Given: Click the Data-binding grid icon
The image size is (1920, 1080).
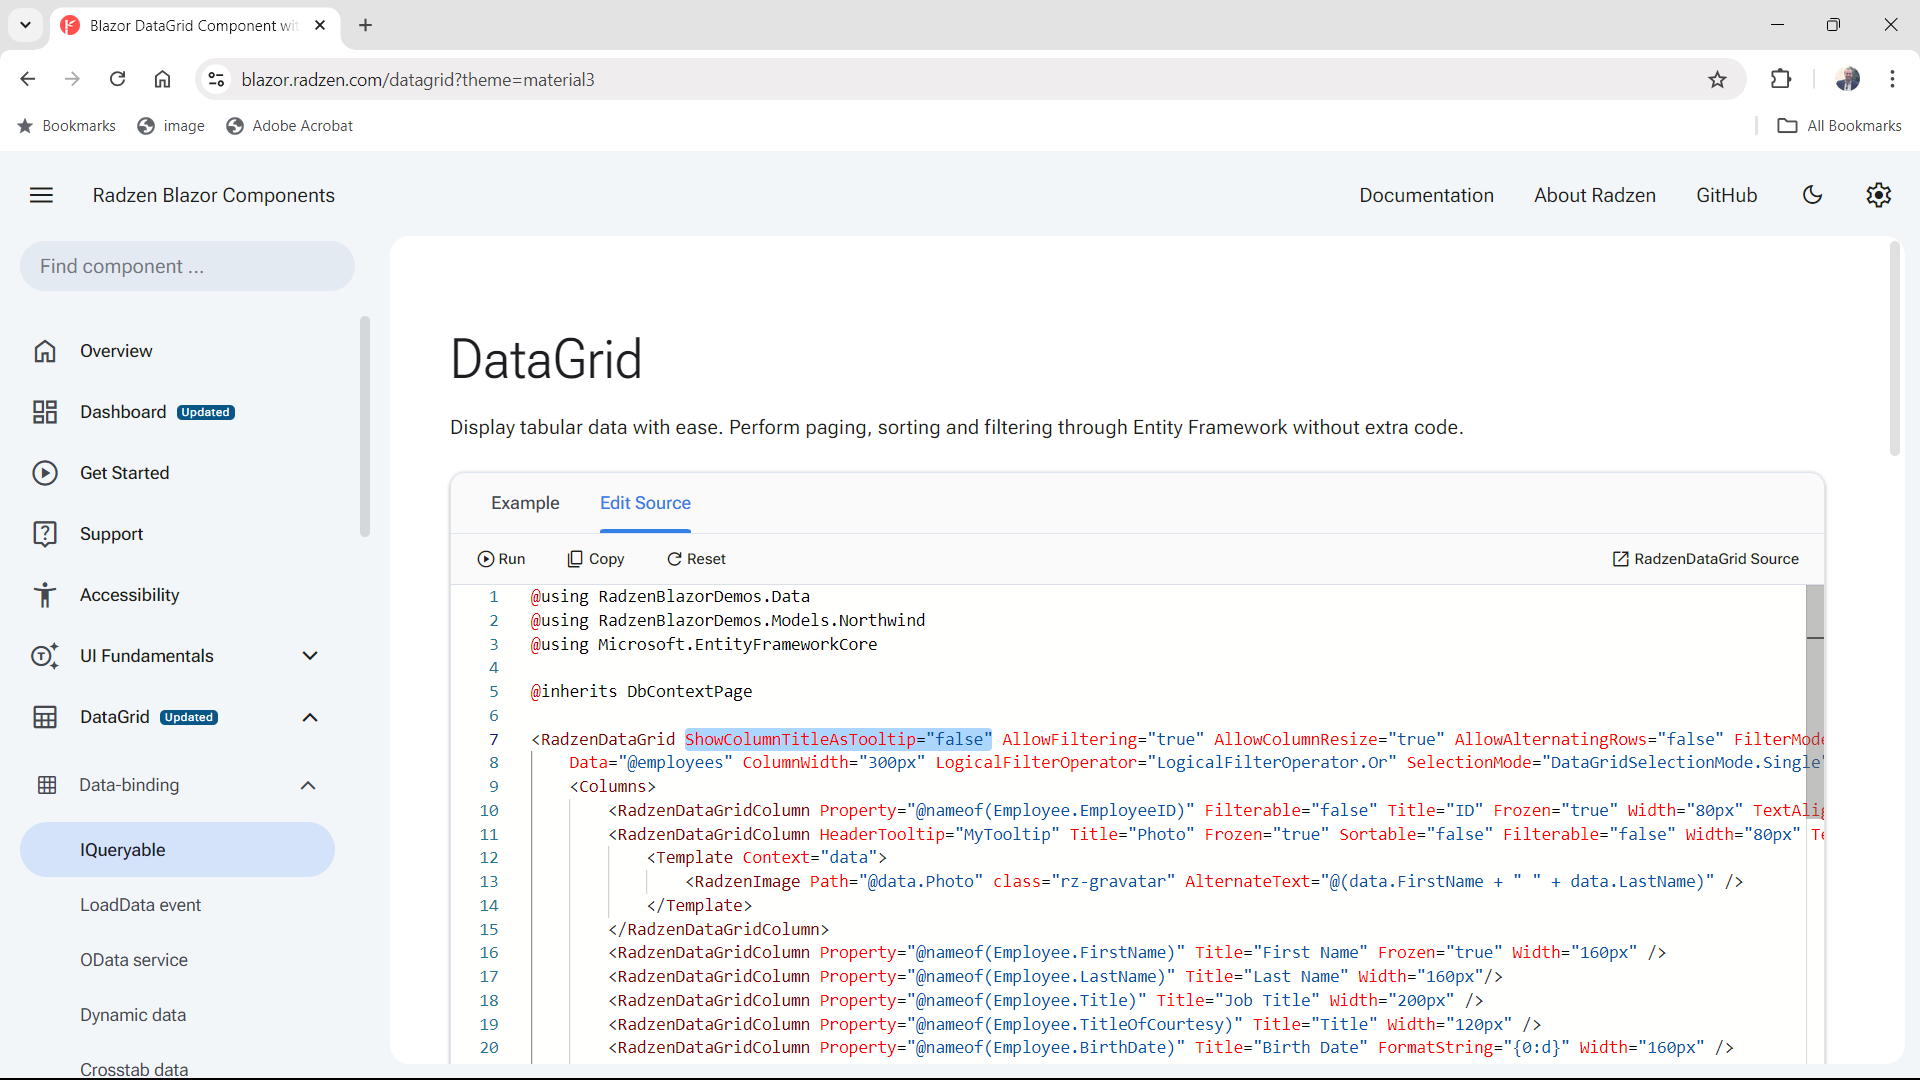Looking at the screenshot, I should [47, 785].
